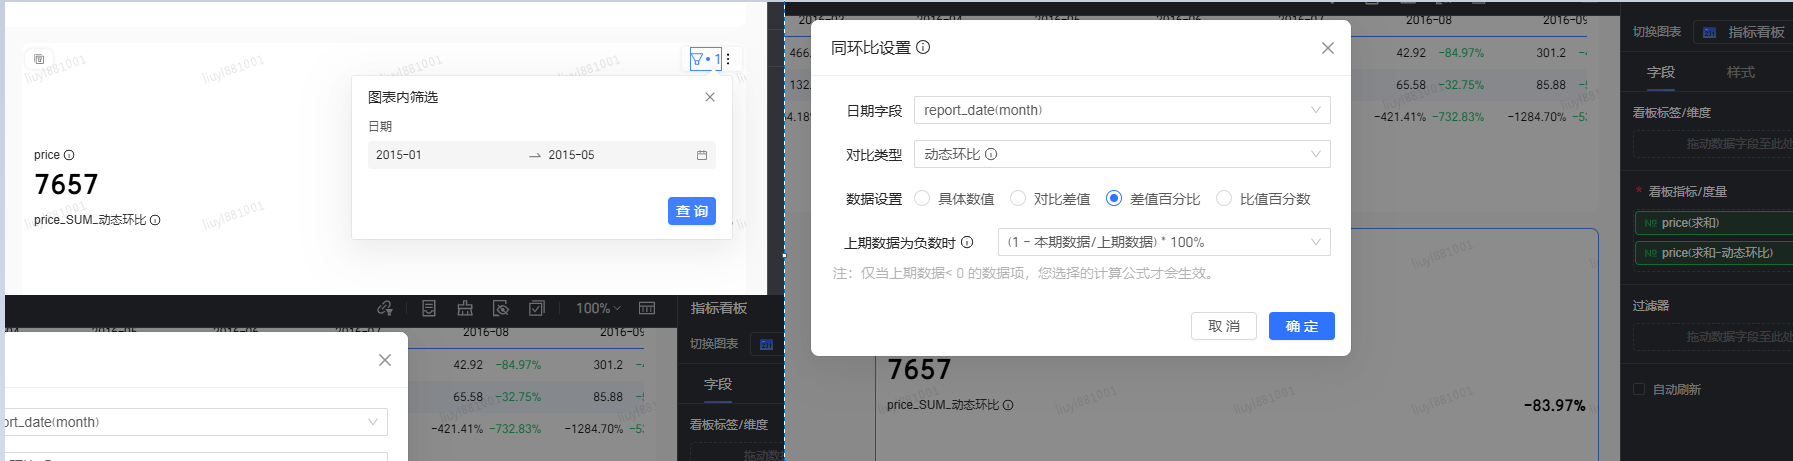Click the info icon next to price
The height and width of the screenshot is (461, 1793).
(x=69, y=155)
